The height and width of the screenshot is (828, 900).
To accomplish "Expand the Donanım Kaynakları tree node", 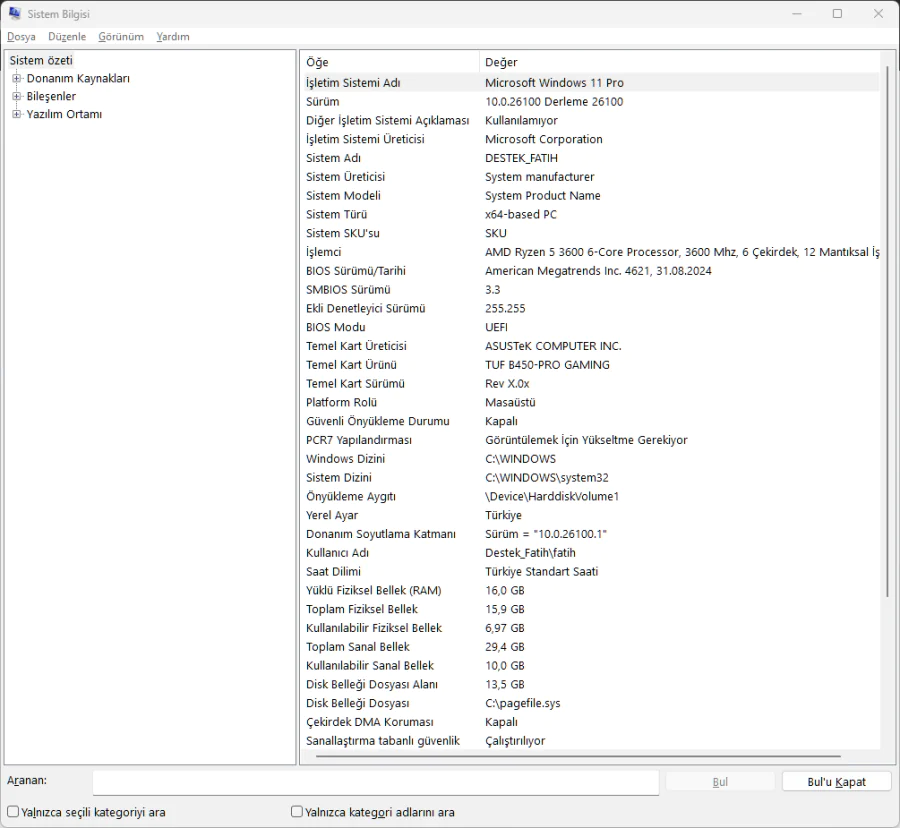I will [16, 78].
